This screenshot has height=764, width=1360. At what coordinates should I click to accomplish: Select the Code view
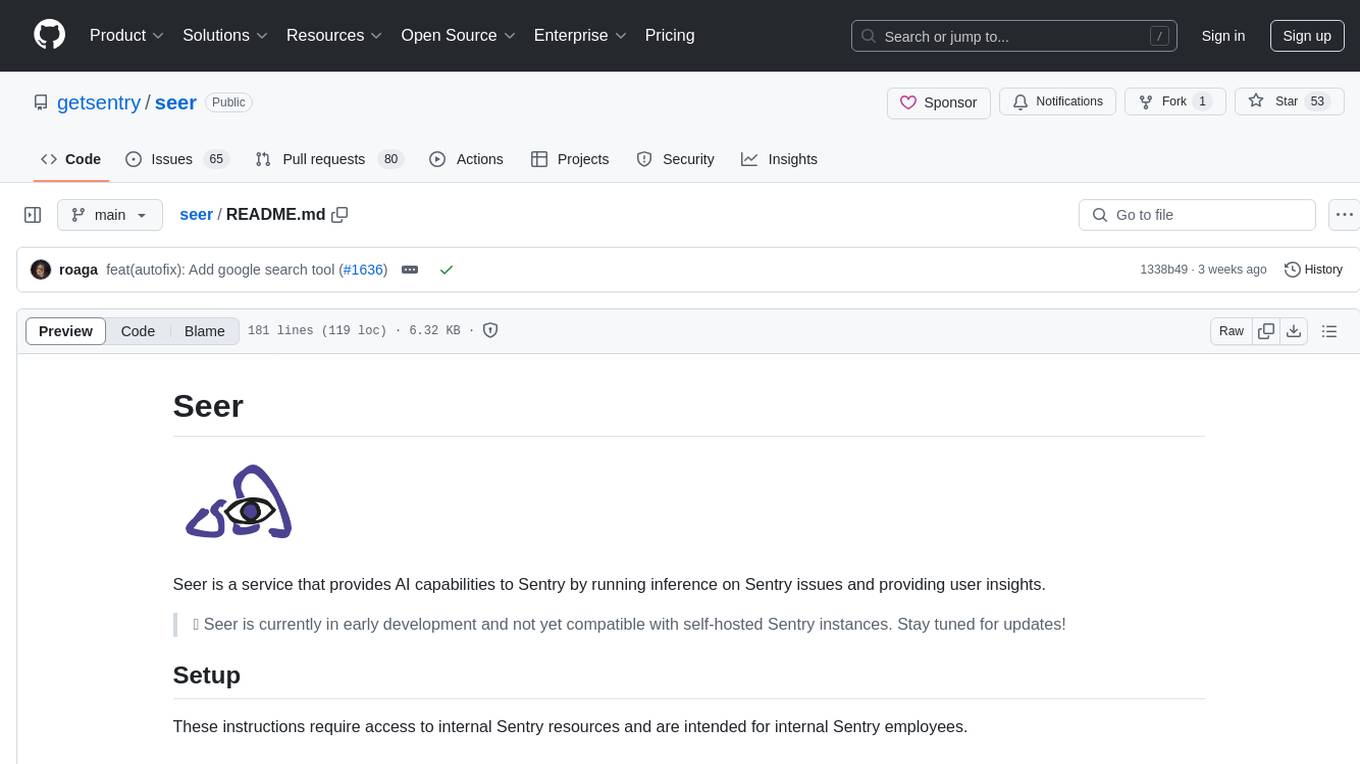coord(138,331)
